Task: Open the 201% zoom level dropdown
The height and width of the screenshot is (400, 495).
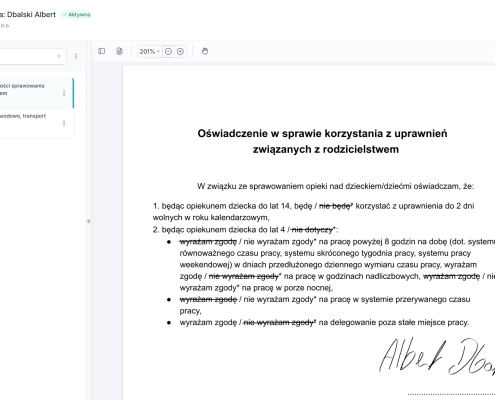Action: 150,51
